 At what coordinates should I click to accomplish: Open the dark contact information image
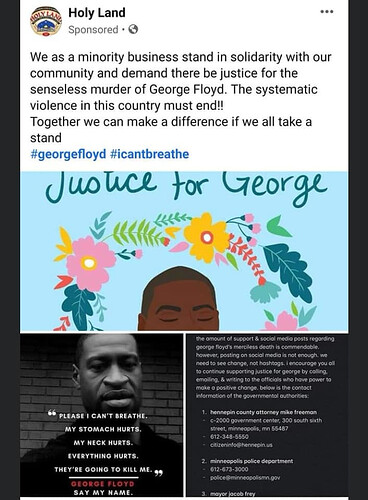(267, 415)
